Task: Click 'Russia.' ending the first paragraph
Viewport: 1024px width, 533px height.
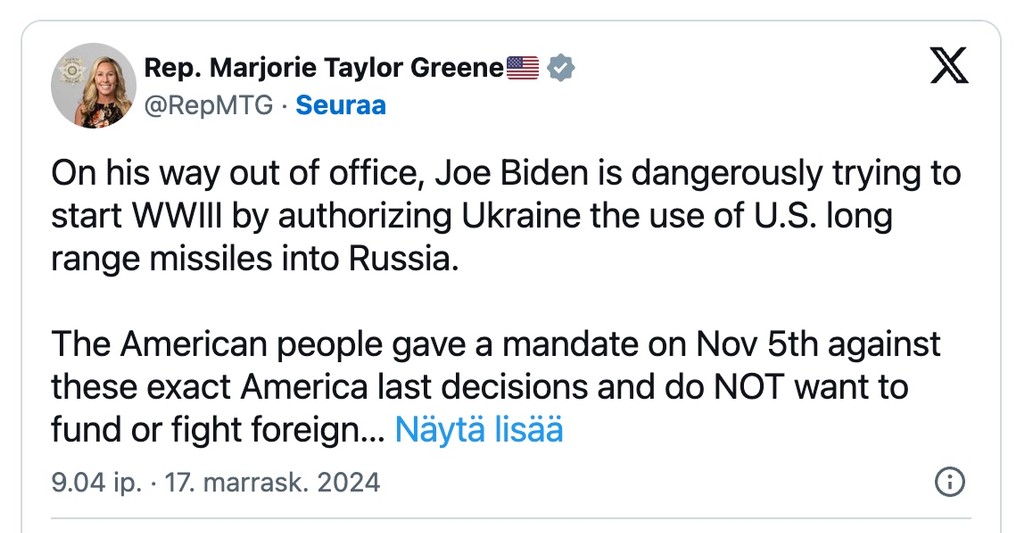Action: pos(404,259)
